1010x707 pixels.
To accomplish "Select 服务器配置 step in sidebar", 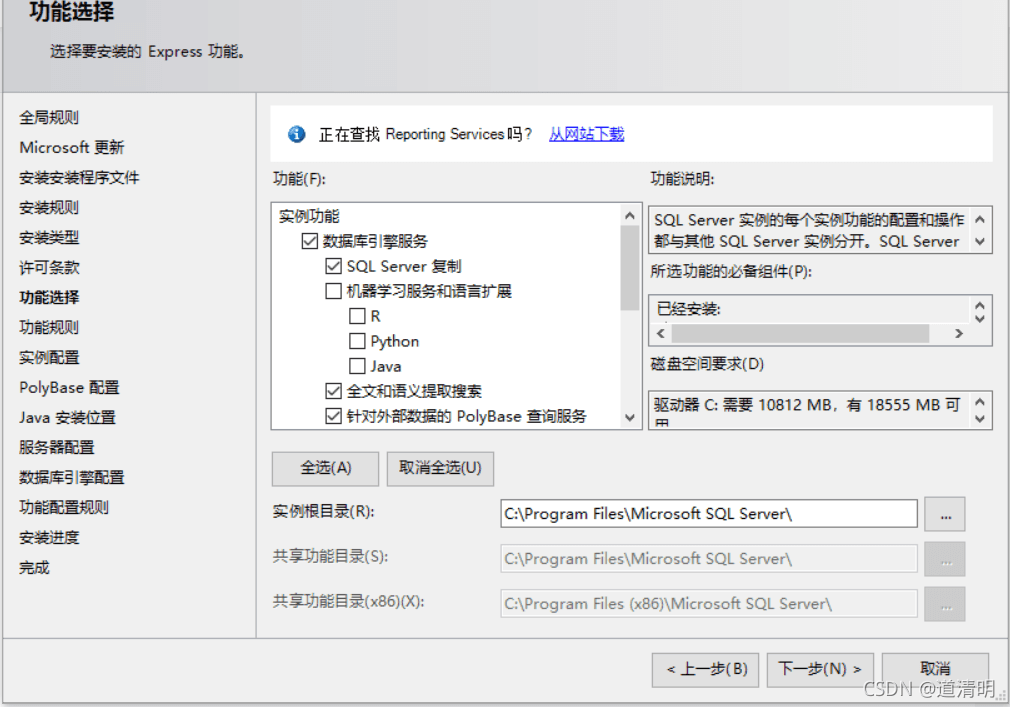I will point(57,448).
